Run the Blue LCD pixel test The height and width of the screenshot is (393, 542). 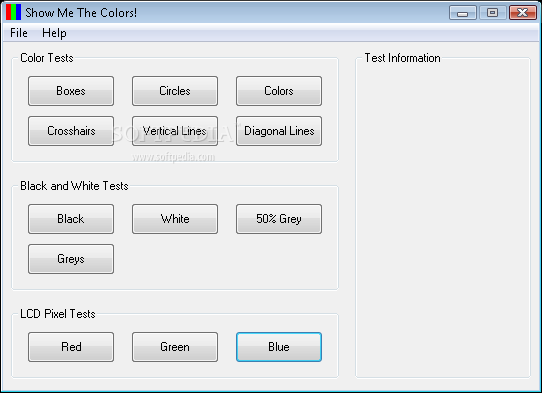point(279,347)
